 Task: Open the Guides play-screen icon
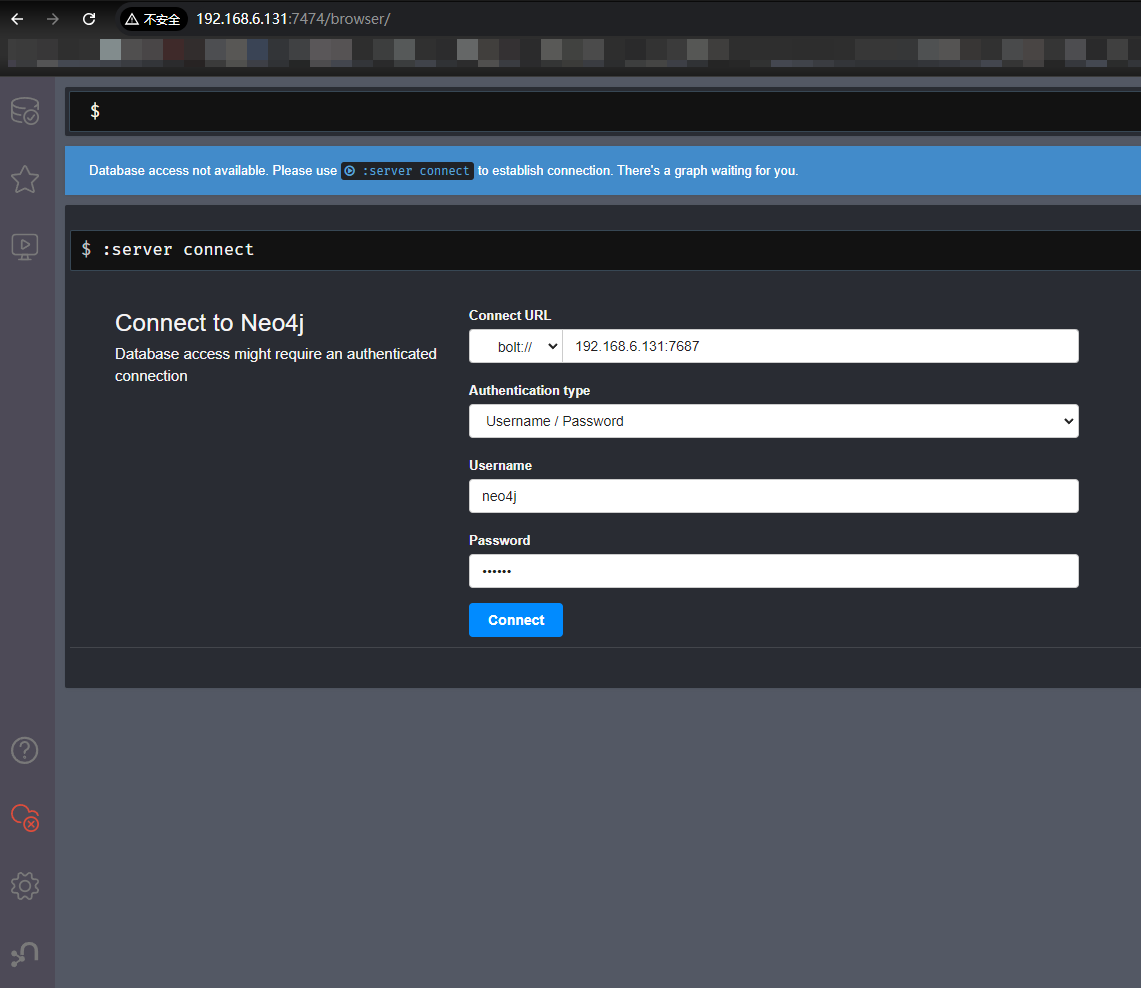click(25, 247)
